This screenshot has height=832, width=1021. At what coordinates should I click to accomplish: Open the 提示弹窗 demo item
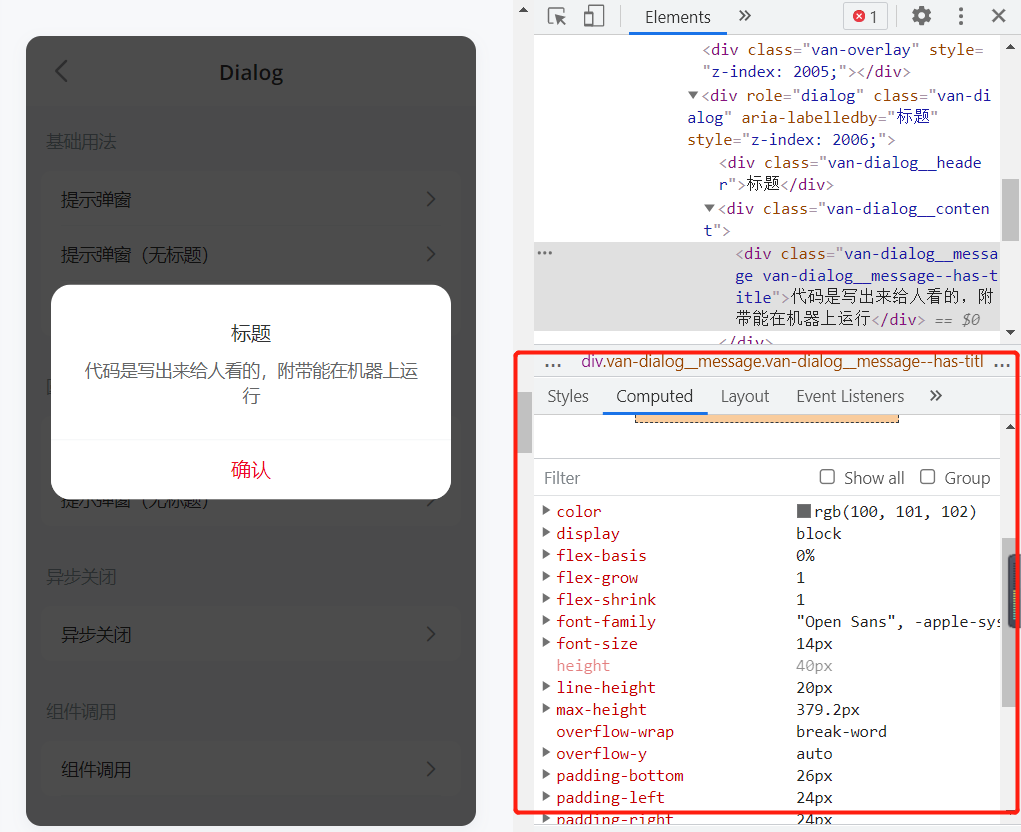(250, 199)
